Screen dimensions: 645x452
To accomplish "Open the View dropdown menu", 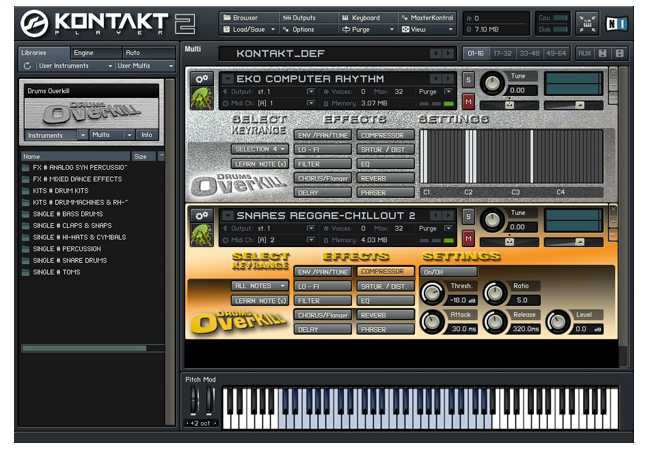I will [x=427, y=29].
